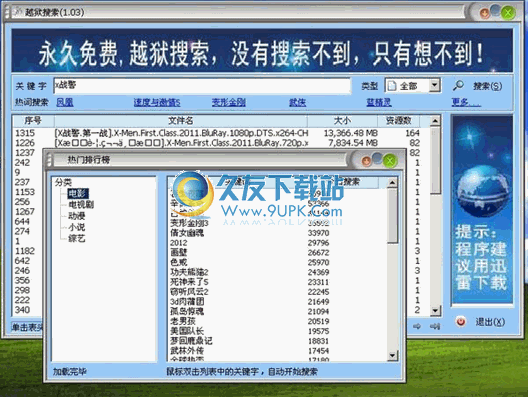The height and width of the screenshot is (397, 528).
Task: Select keyword 3d肉蒲团 in ranking list
Action: pyautogui.click(x=187, y=301)
